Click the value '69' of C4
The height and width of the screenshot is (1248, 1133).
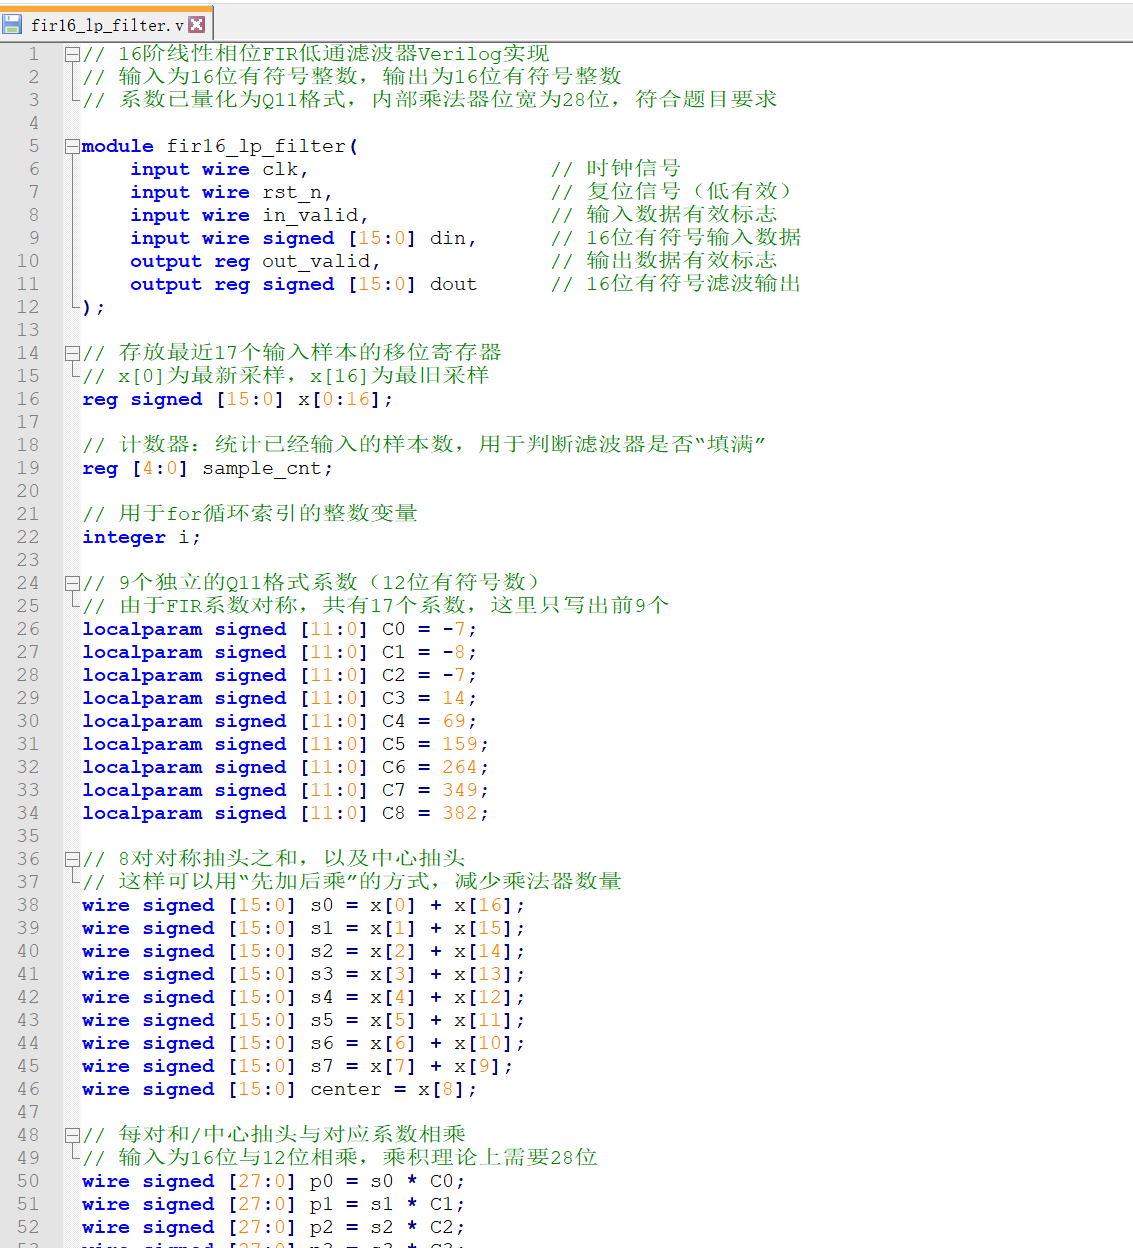(454, 721)
